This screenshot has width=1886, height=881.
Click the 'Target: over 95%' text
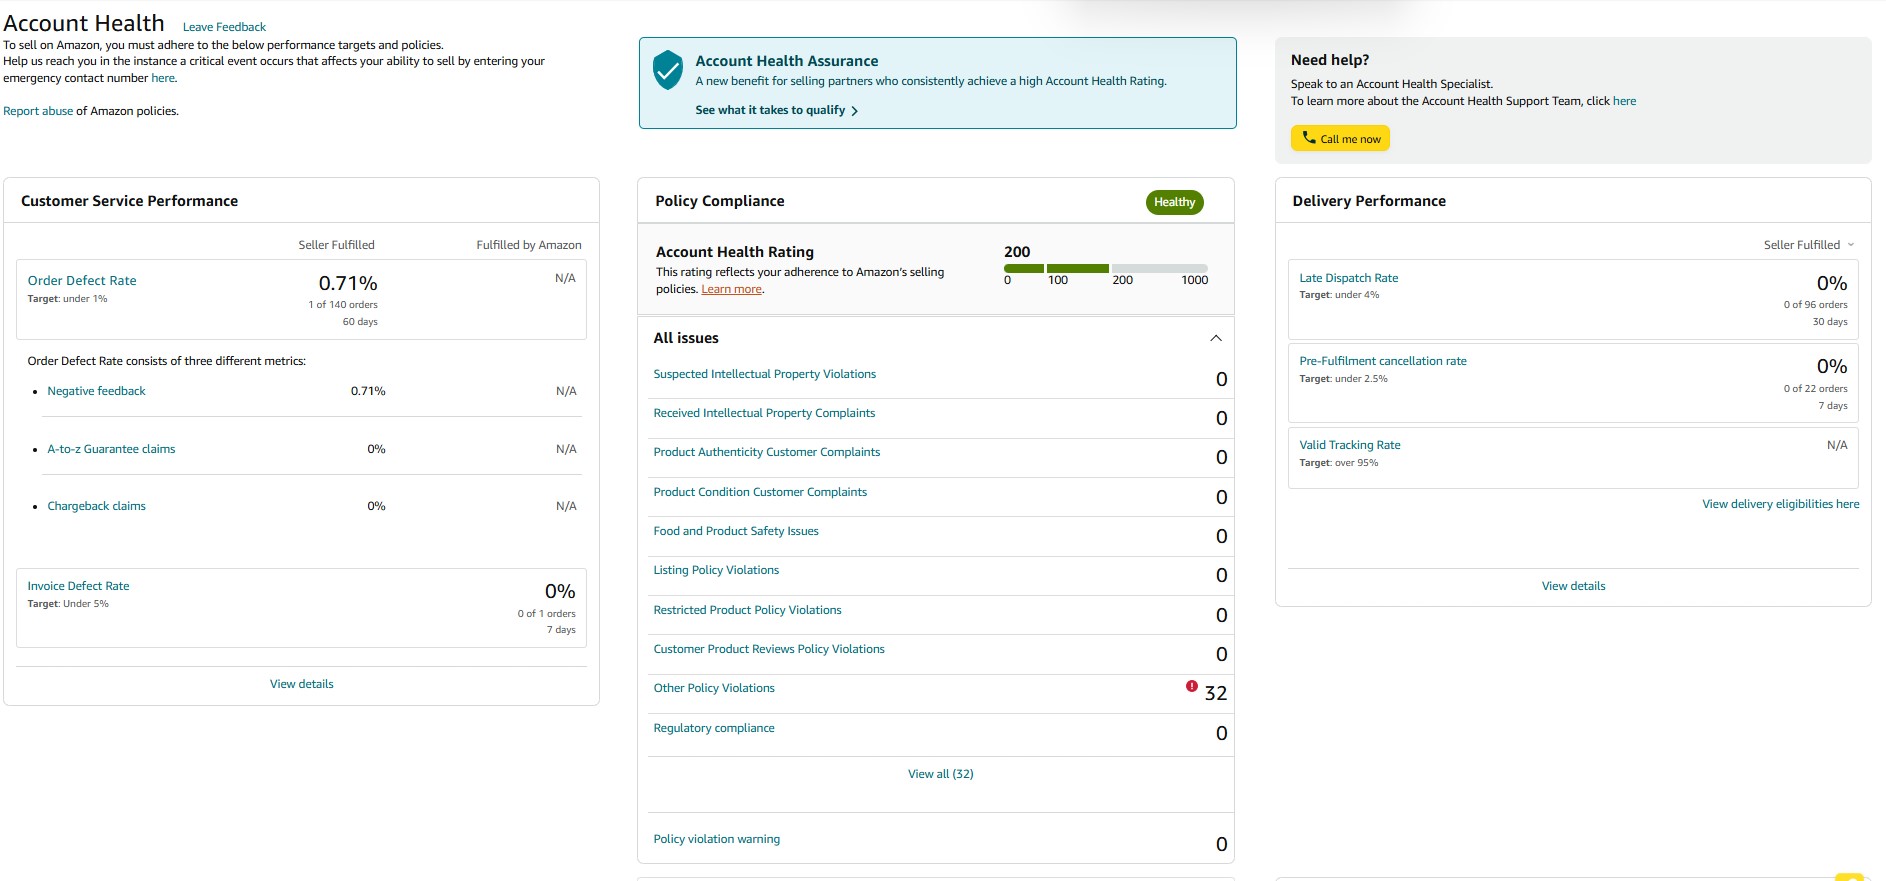click(1338, 463)
